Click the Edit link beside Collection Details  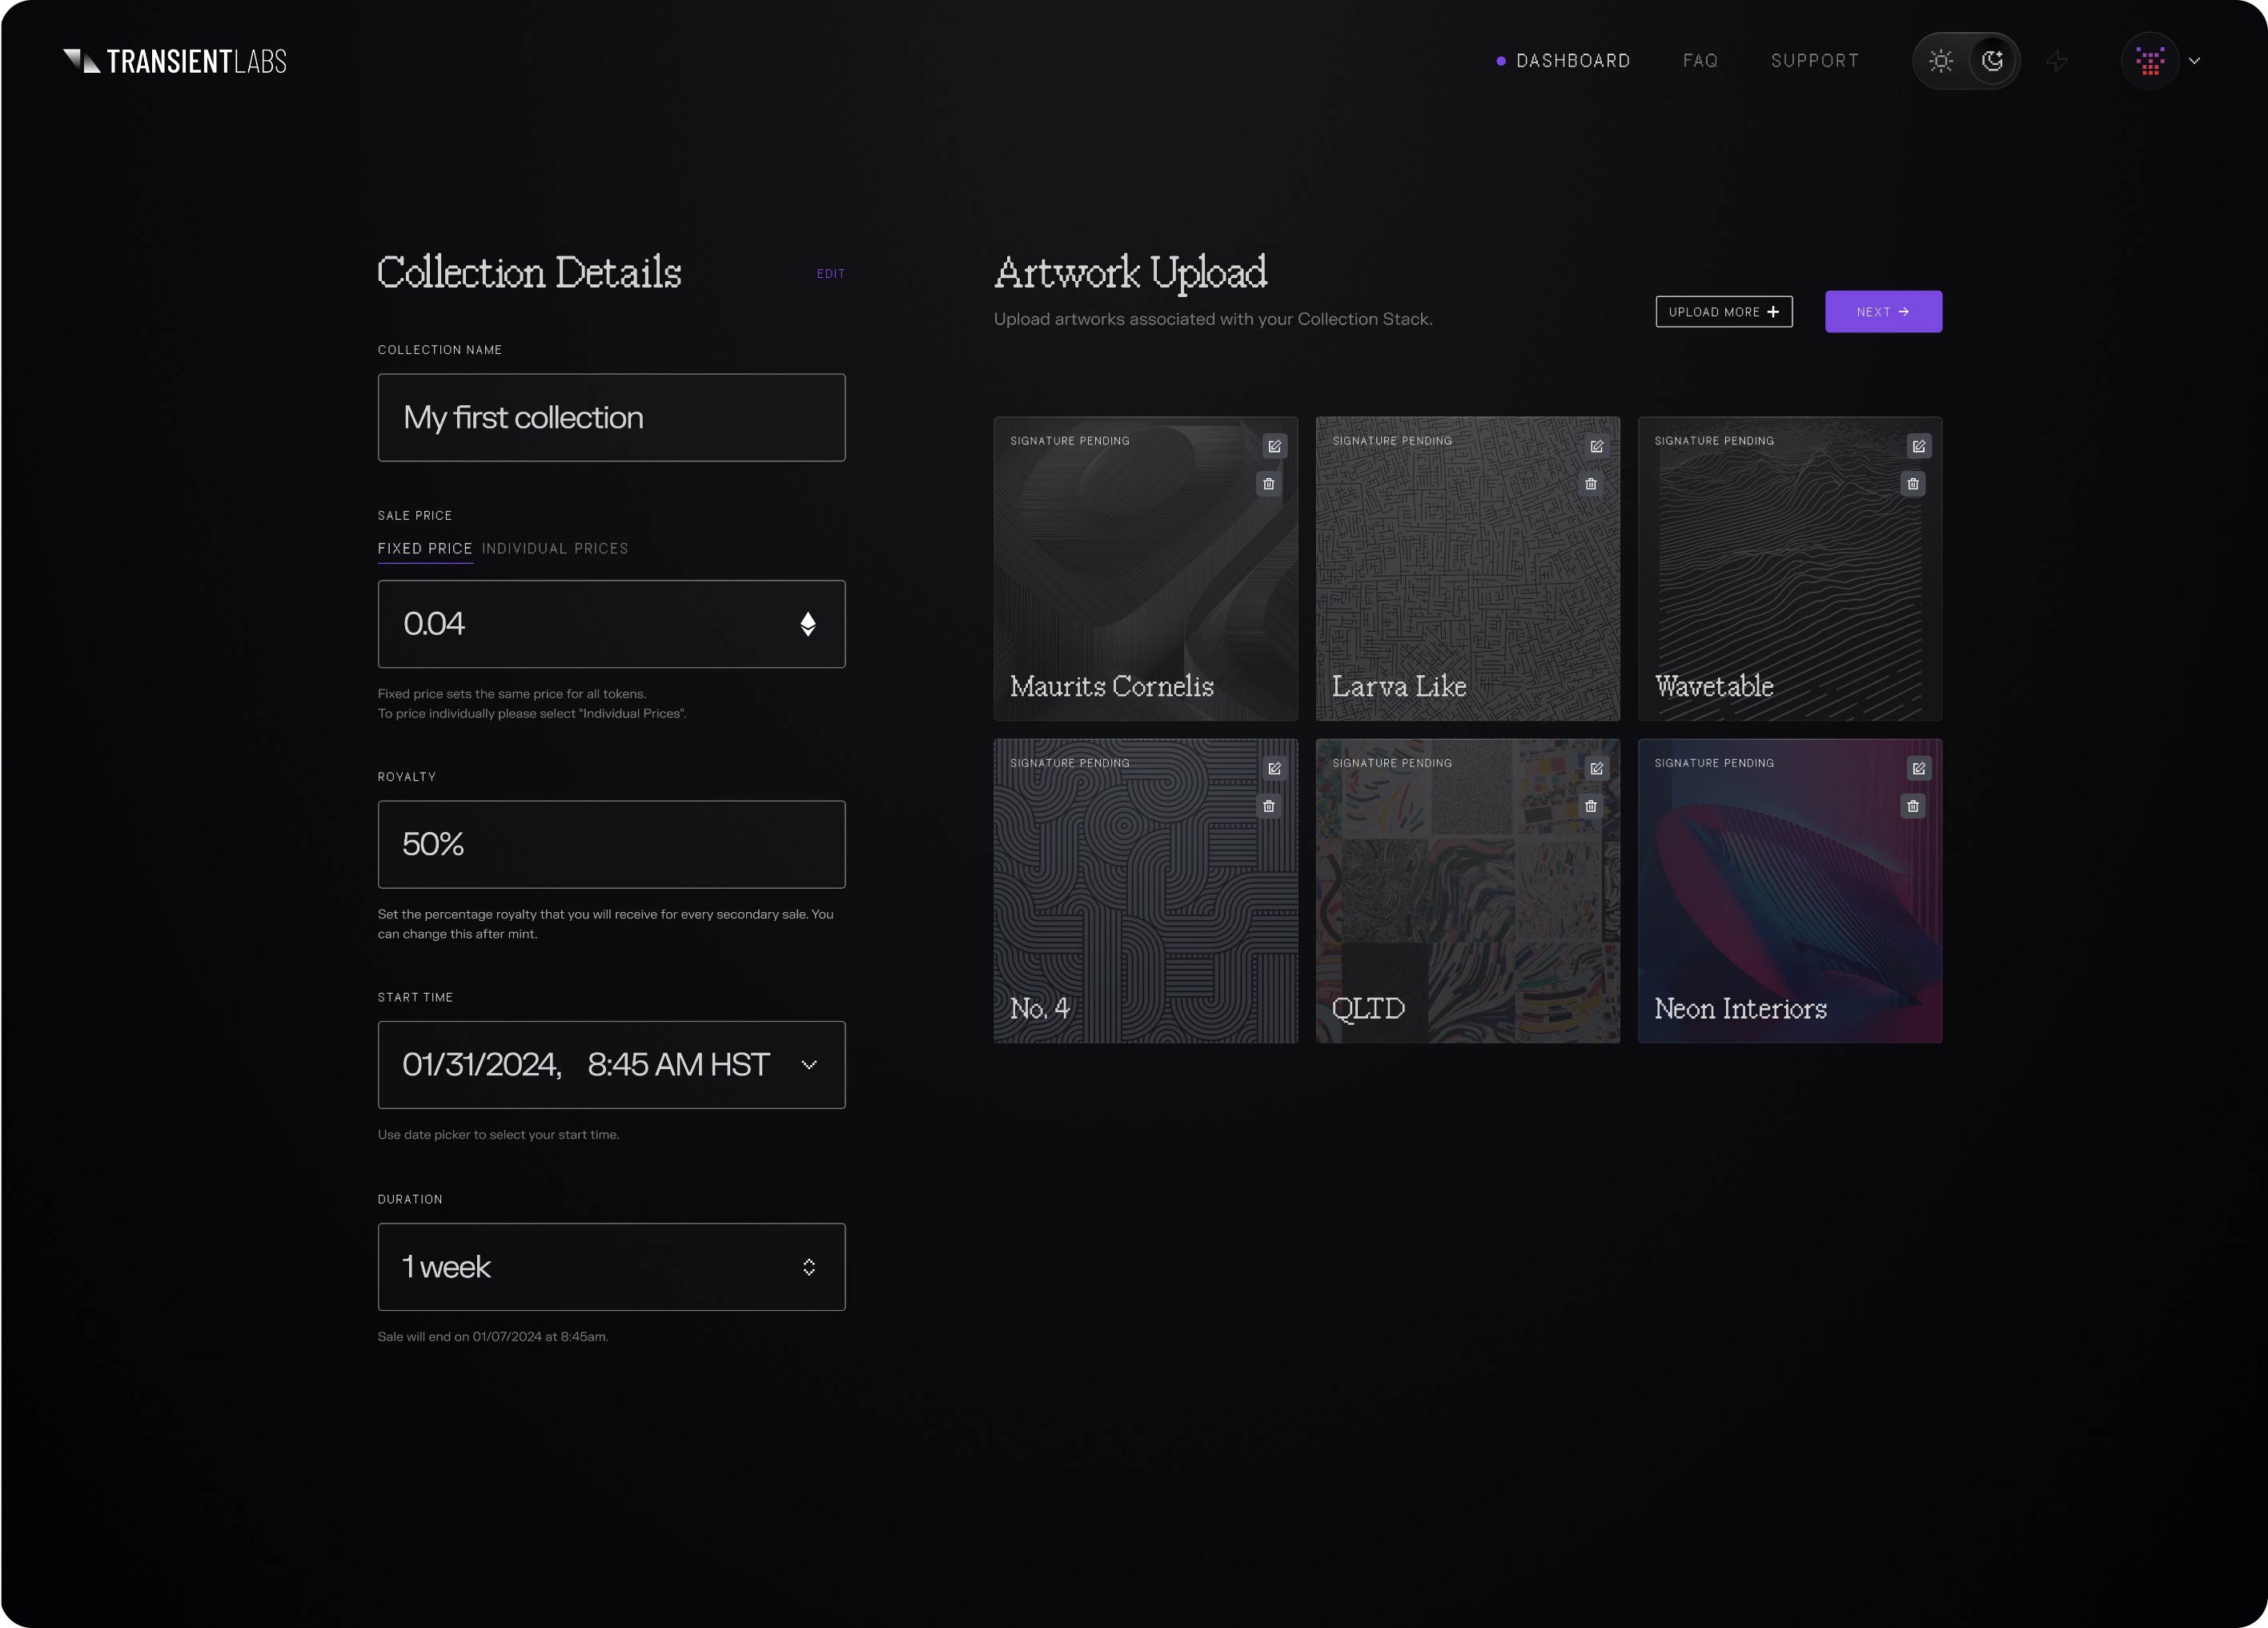point(830,274)
